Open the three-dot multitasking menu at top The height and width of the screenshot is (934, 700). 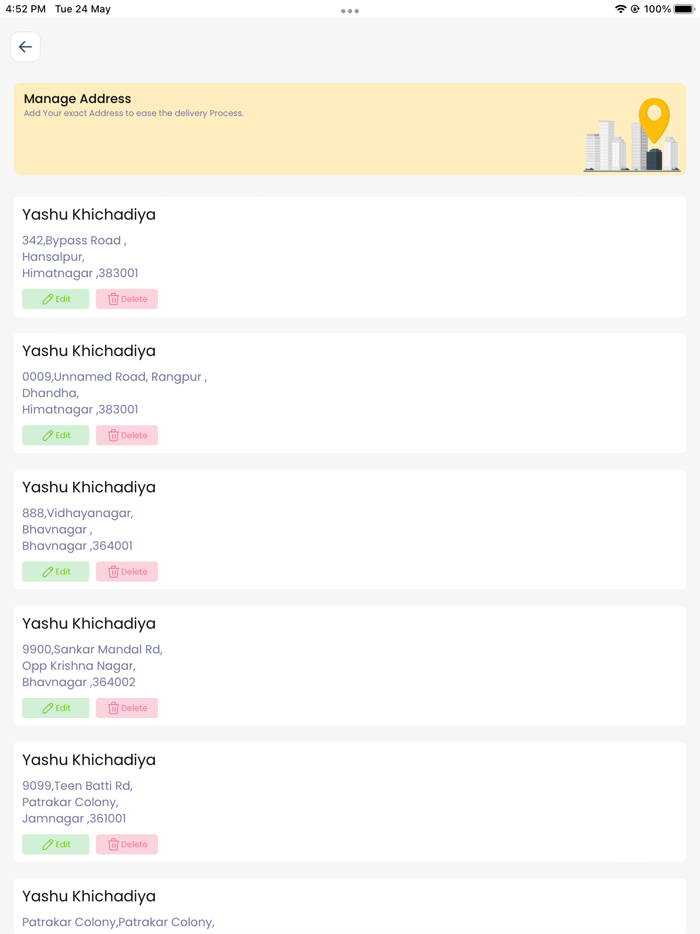click(x=350, y=11)
